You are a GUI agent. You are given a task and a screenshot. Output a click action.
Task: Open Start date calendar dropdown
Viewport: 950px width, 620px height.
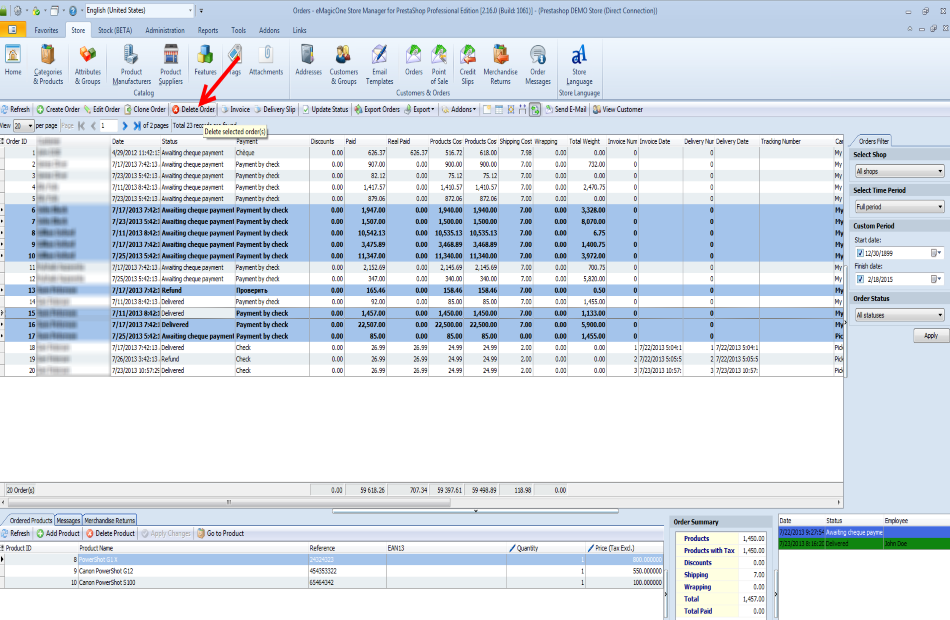(937, 253)
